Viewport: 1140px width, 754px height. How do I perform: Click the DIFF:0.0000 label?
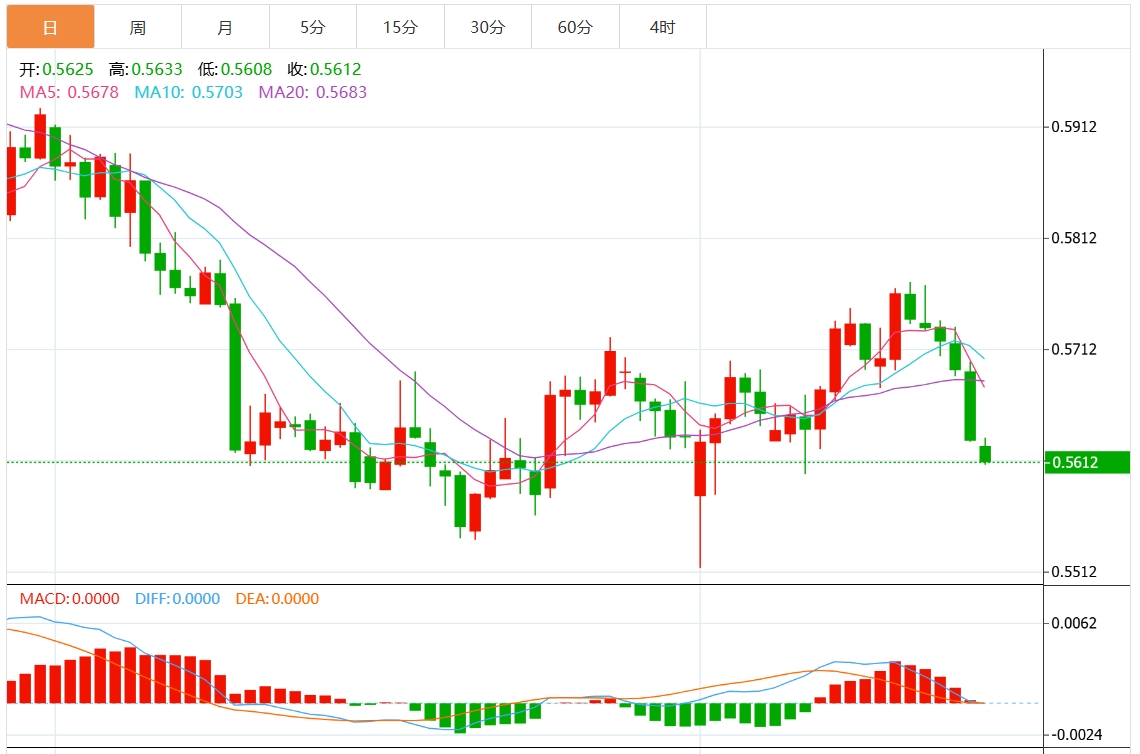pyautogui.click(x=177, y=598)
